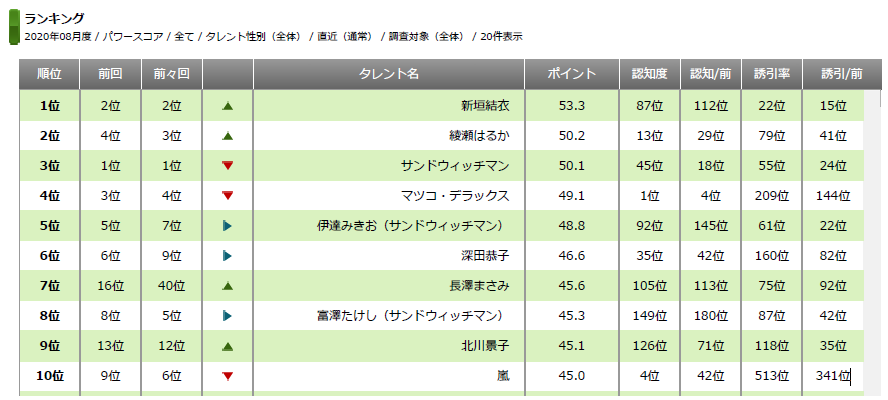This screenshot has height=400, width=888.
Task: Click the up arrow icon for 綾瀬はるか
Action: coord(228,135)
